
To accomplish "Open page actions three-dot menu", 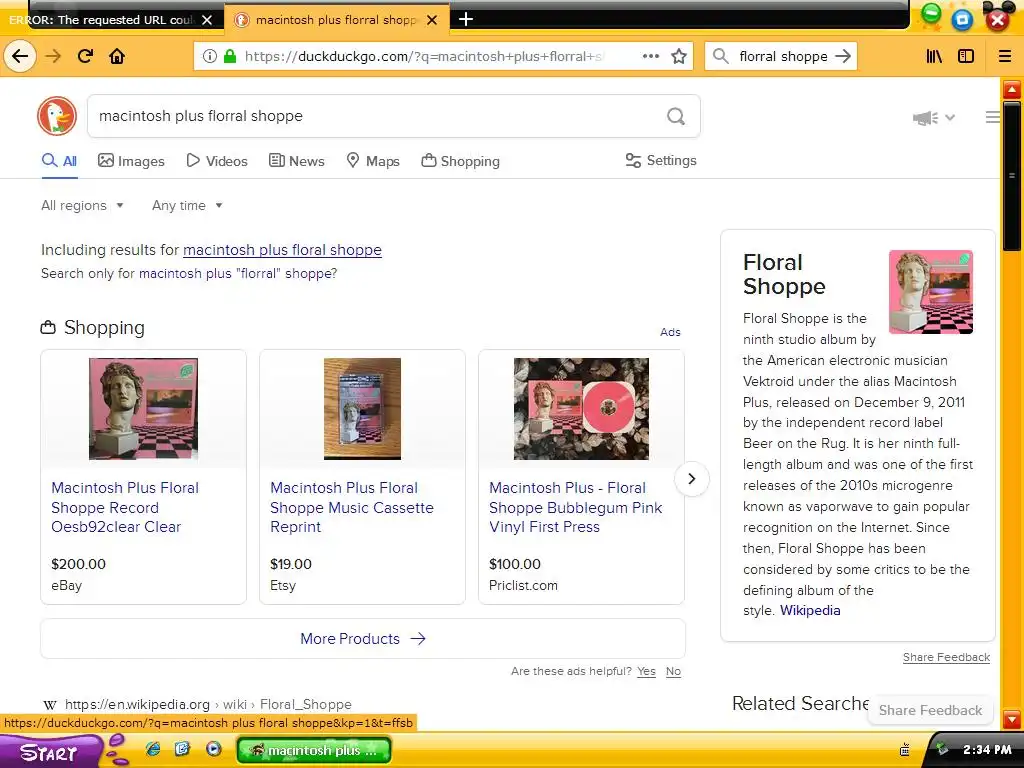I will [x=650, y=56].
